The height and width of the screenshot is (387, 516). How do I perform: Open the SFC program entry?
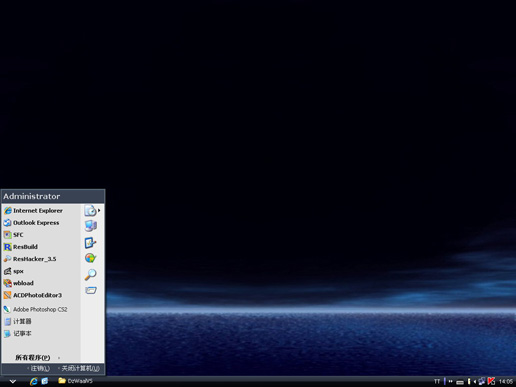[x=41, y=235]
